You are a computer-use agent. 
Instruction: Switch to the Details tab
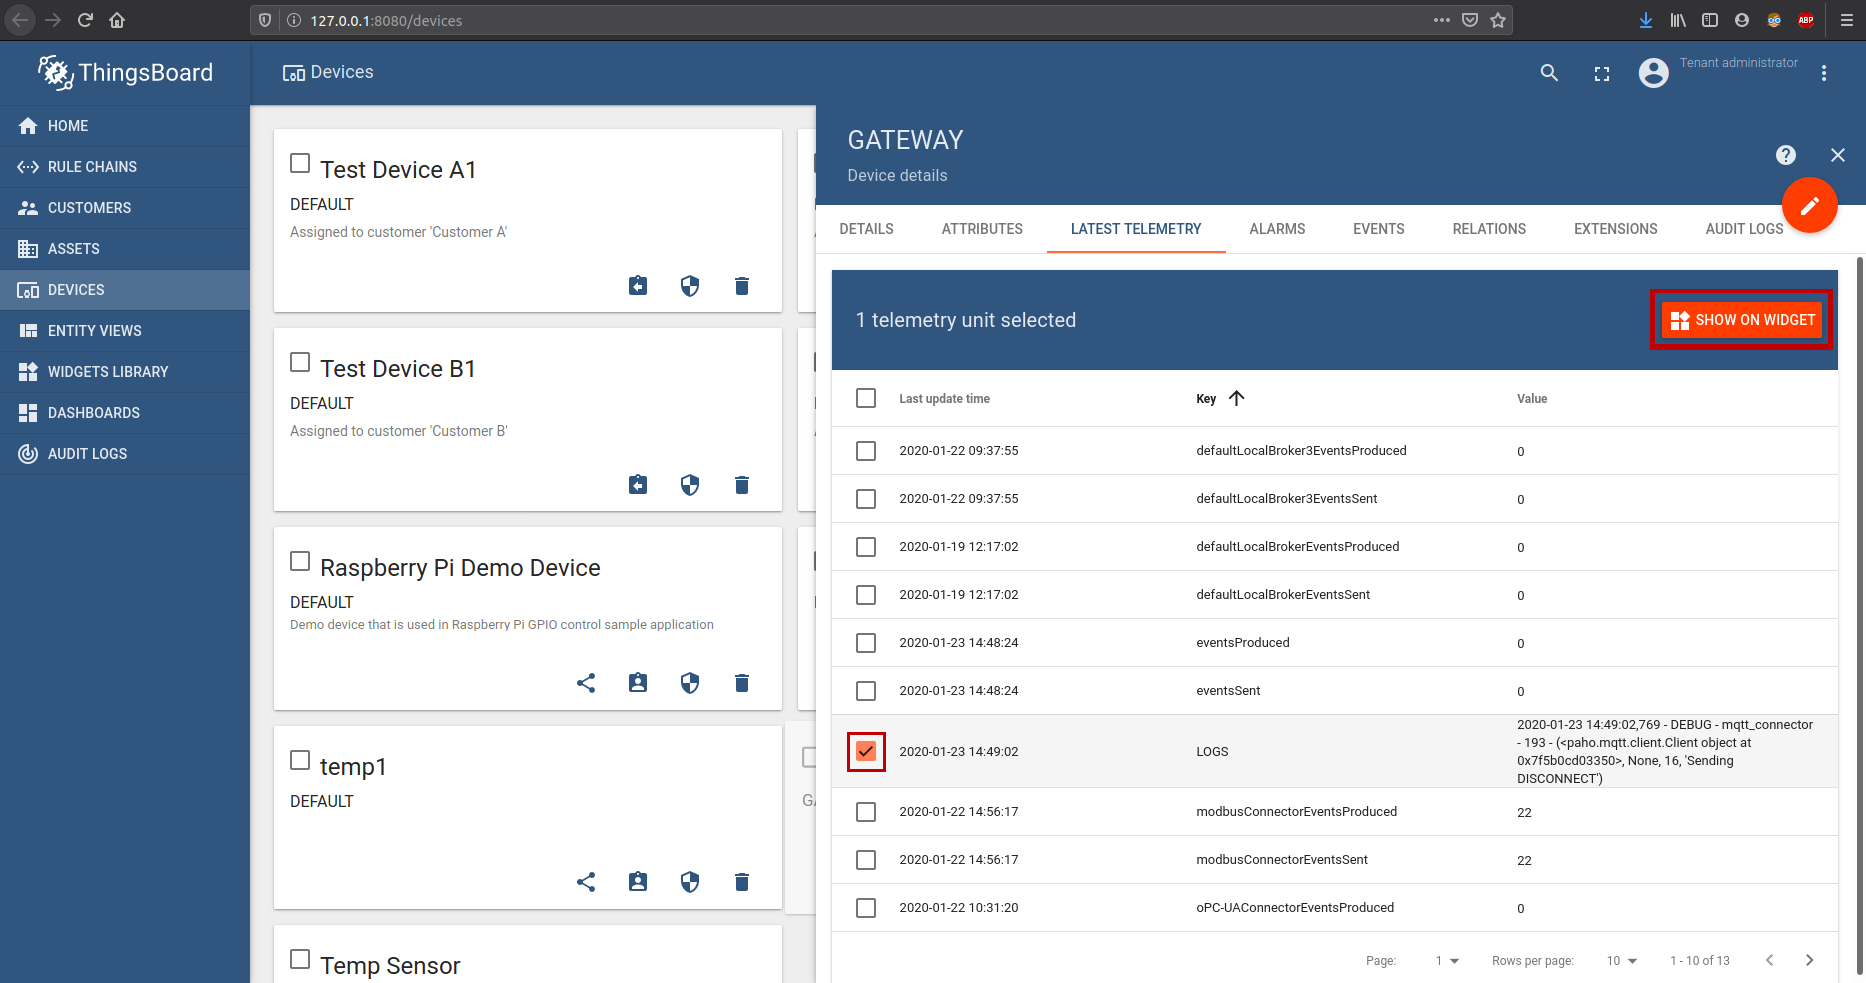tap(867, 229)
